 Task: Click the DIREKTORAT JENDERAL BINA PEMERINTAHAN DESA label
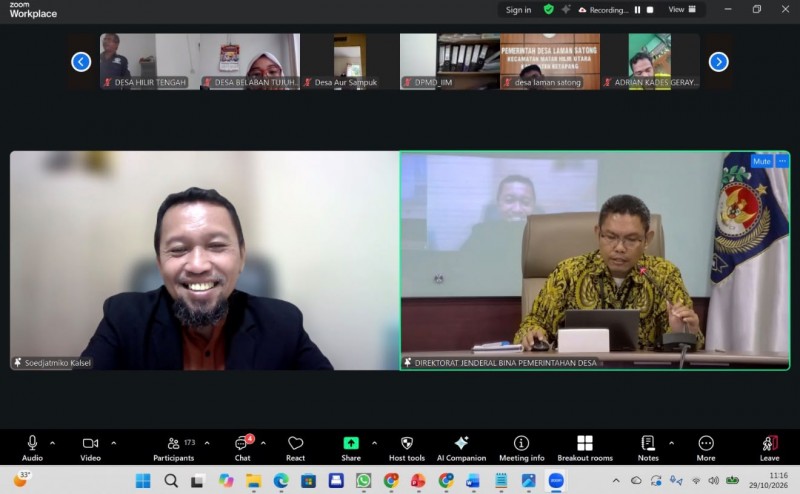pyautogui.click(x=505, y=363)
